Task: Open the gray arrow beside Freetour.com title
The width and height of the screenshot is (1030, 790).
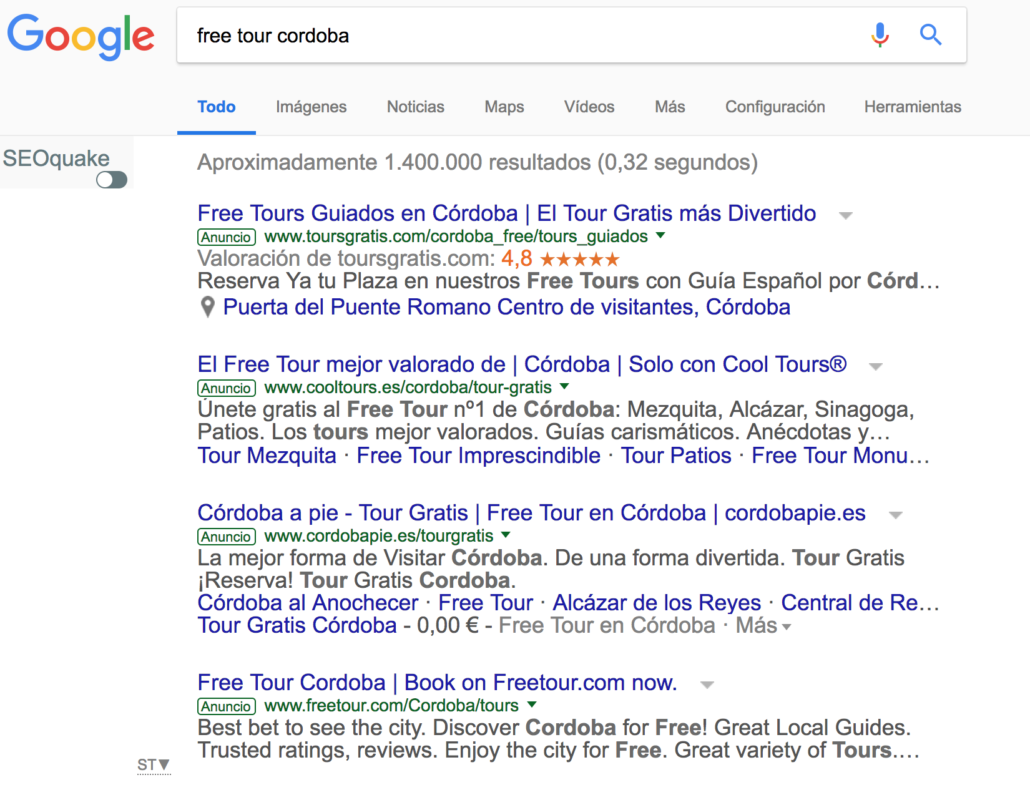Action: [707, 685]
